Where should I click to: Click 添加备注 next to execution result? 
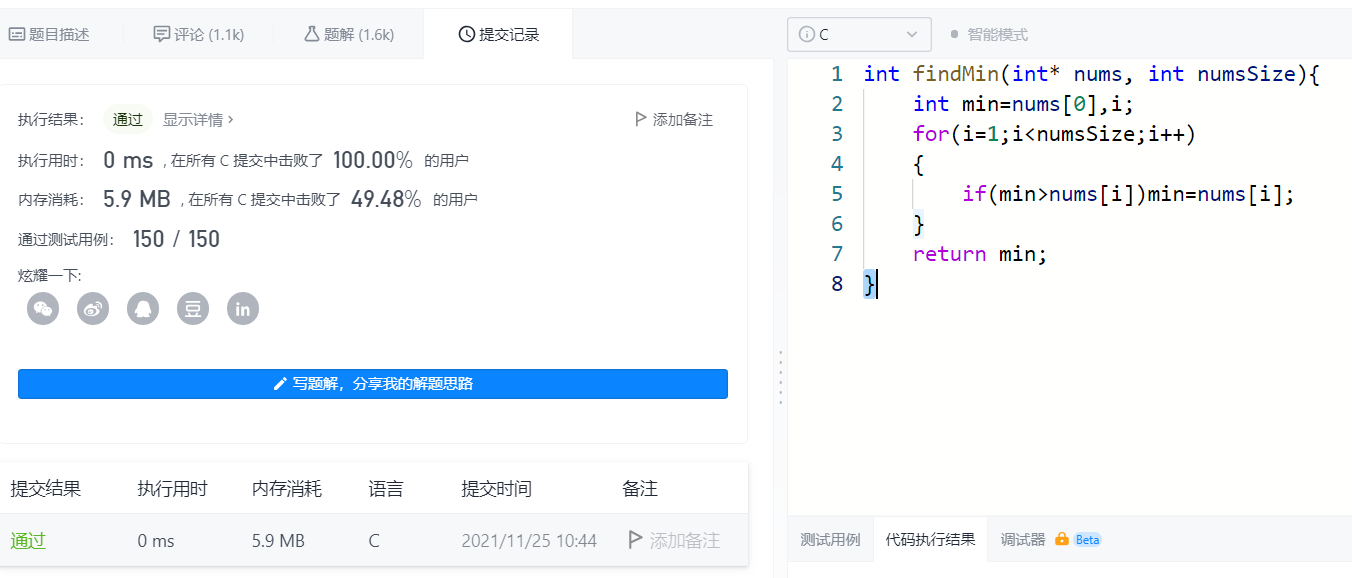point(674,119)
